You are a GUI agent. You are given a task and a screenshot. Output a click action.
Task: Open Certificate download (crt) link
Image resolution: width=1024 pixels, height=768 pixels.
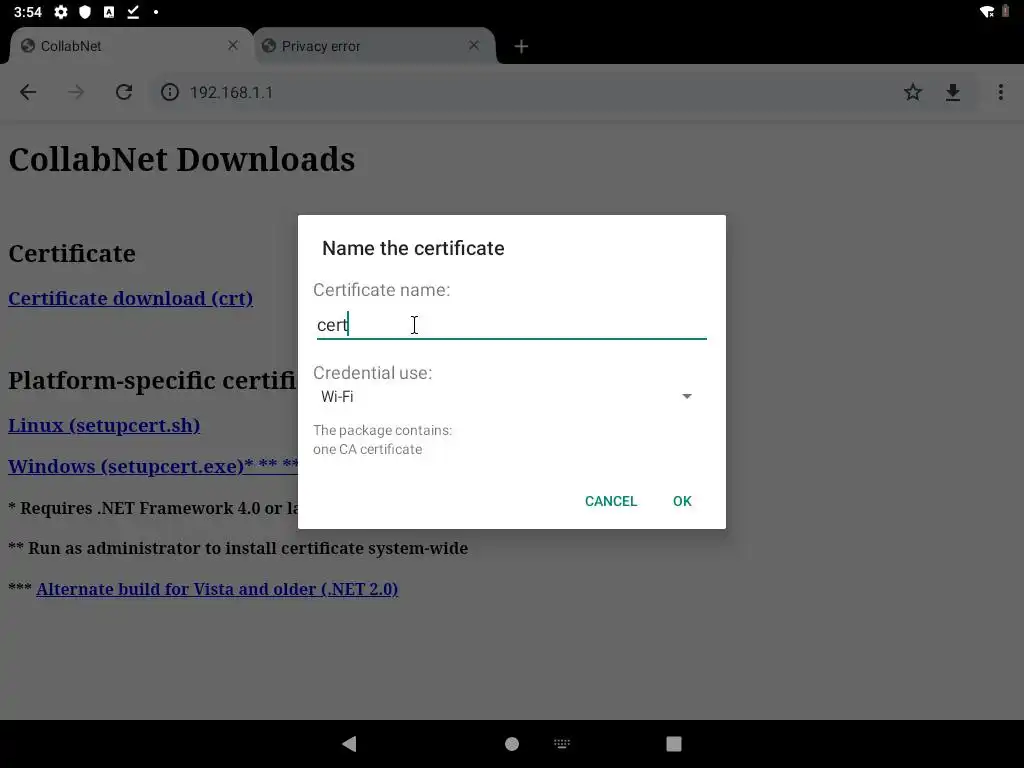[x=131, y=298]
